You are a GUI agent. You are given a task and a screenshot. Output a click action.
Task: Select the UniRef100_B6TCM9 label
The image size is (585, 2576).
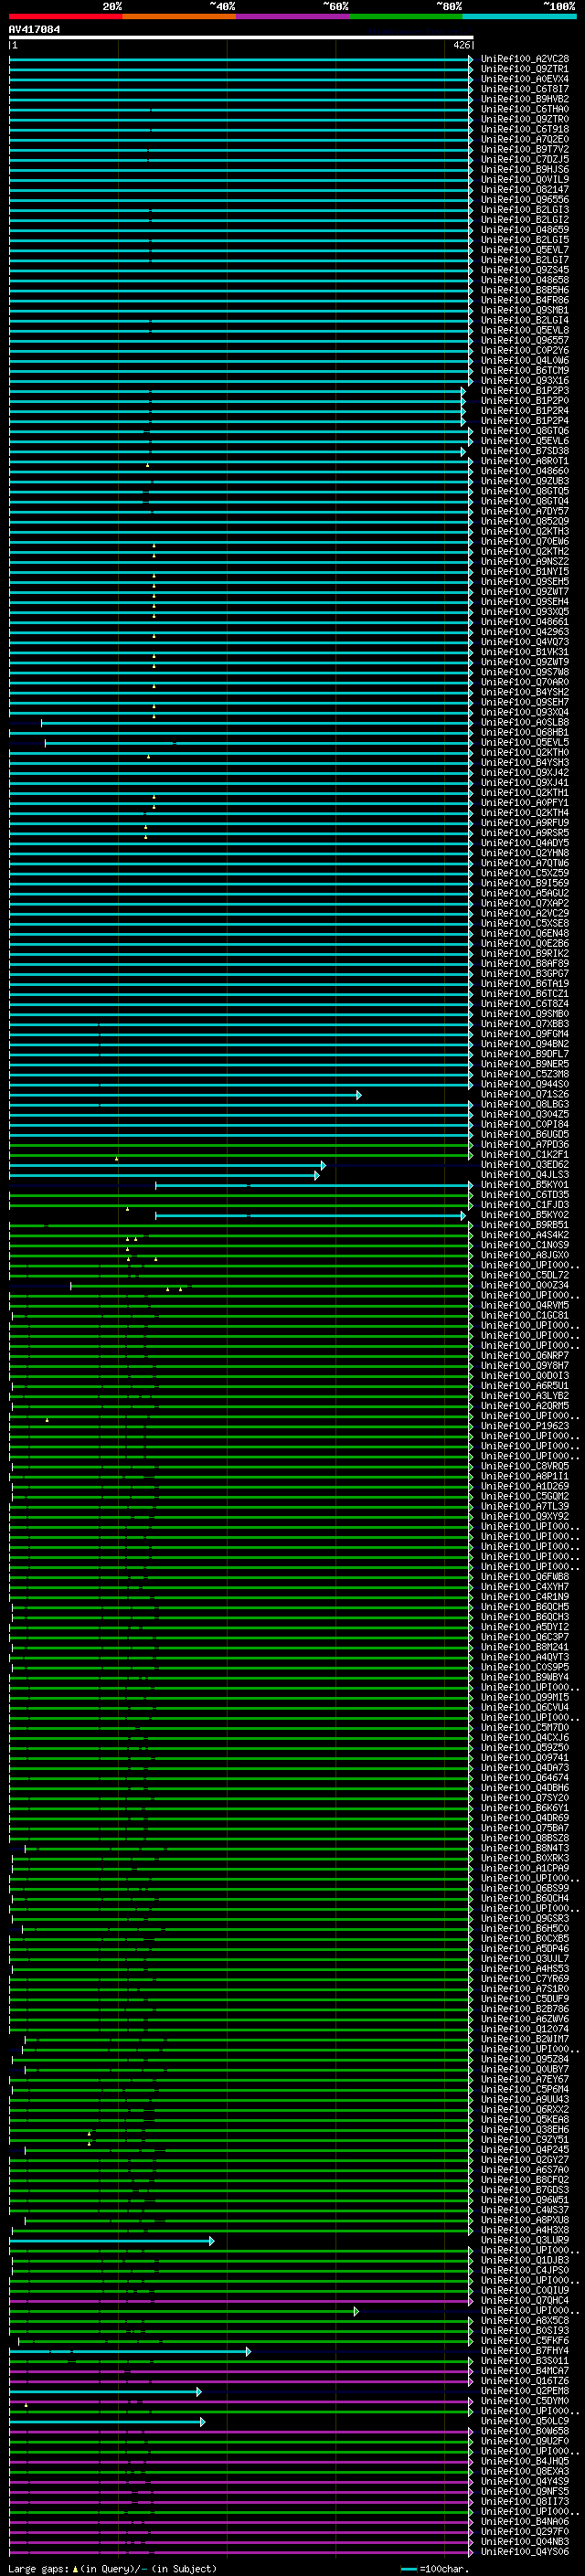pyautogui.click(x=524, y=371)
